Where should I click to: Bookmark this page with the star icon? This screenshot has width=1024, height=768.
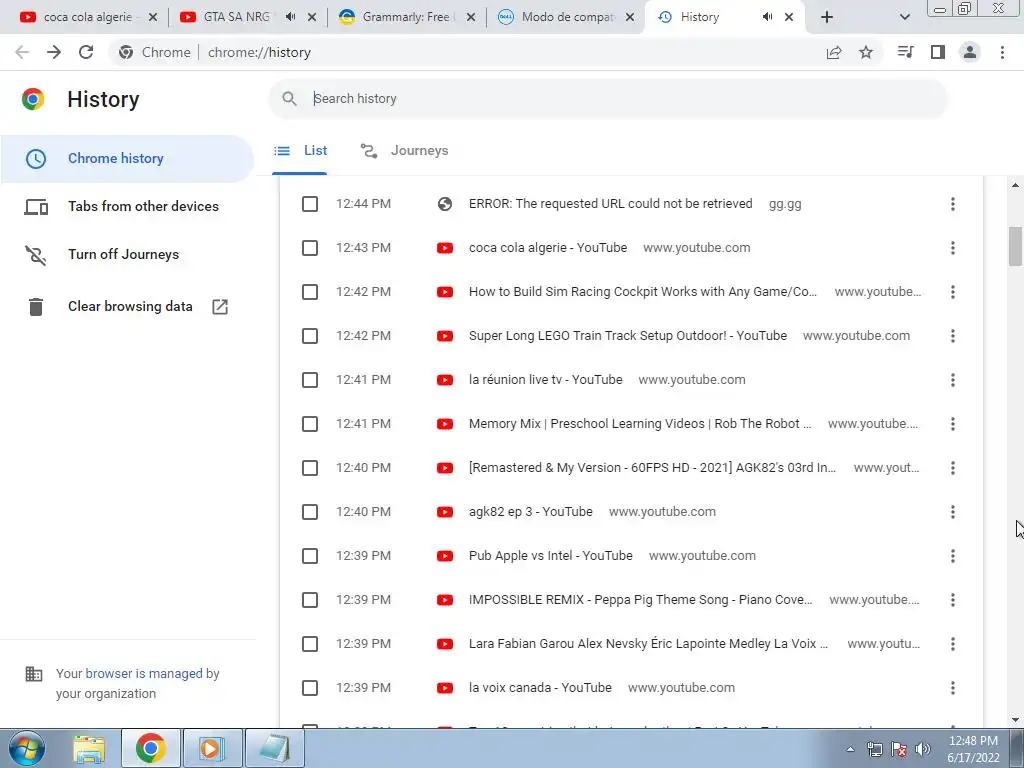pos(866,52)
